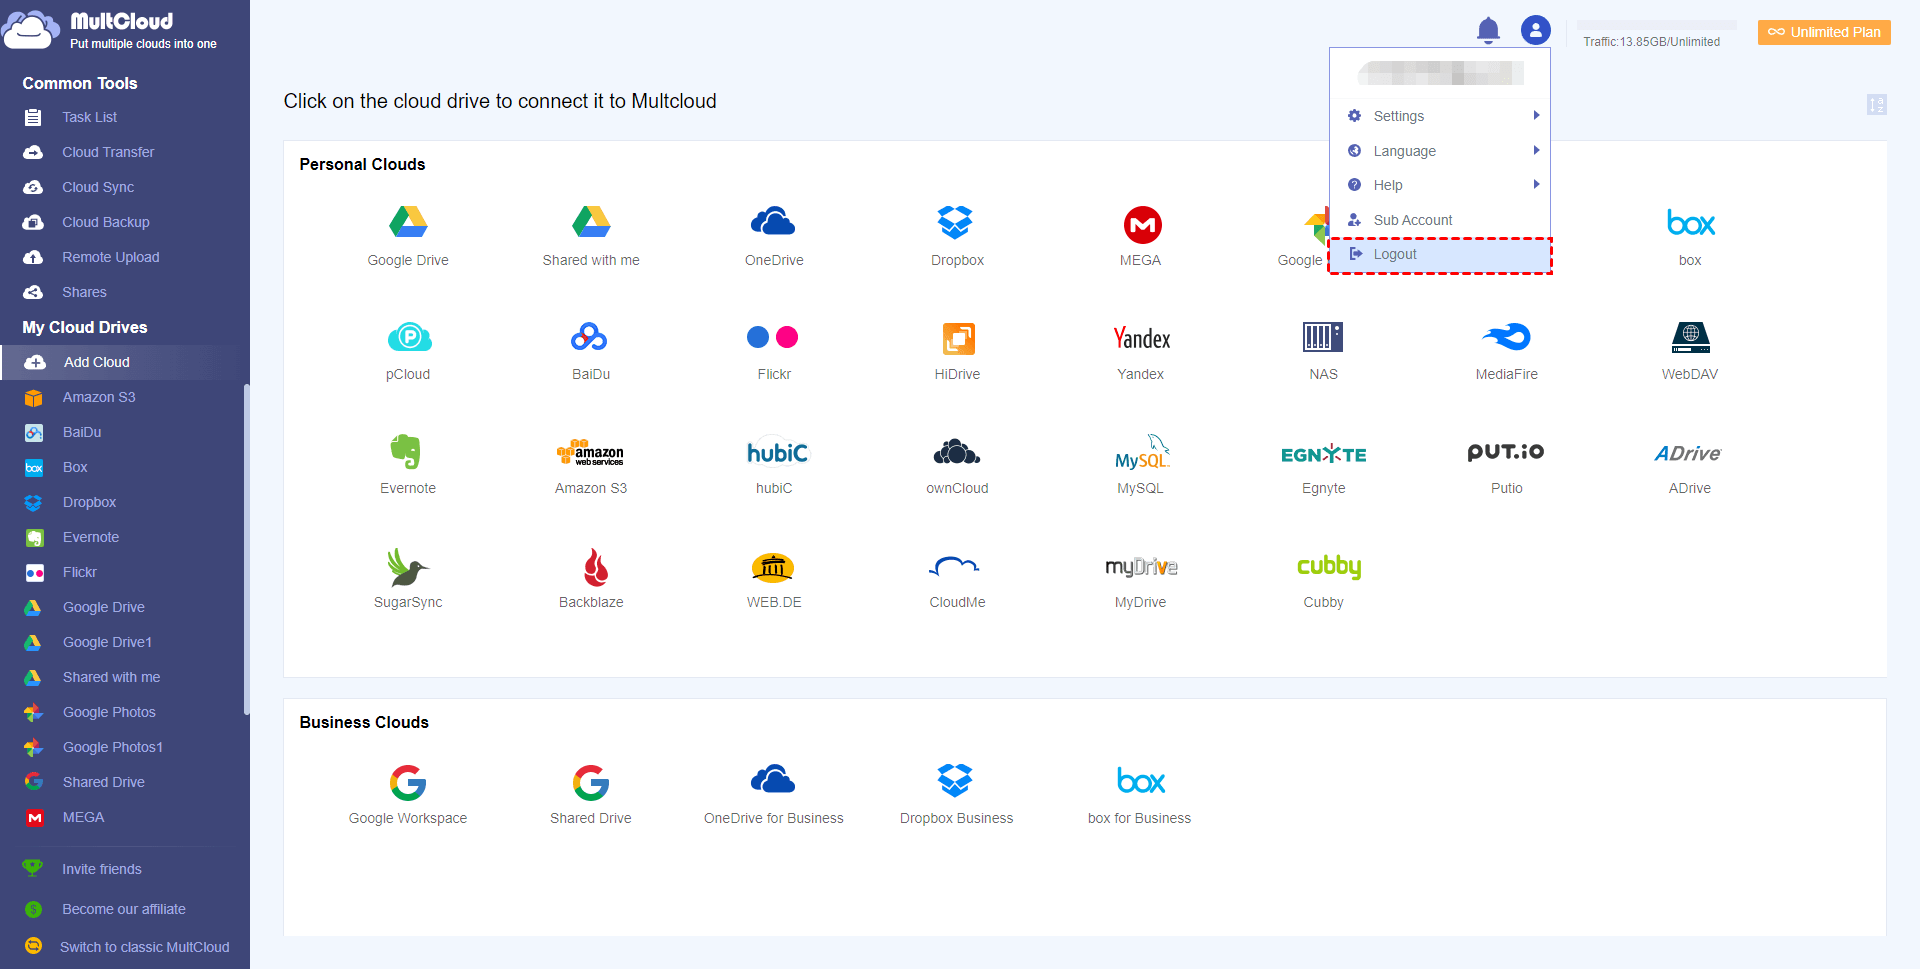
Task: Choose the MyDrive icon
Action: tap(1141, 567)
